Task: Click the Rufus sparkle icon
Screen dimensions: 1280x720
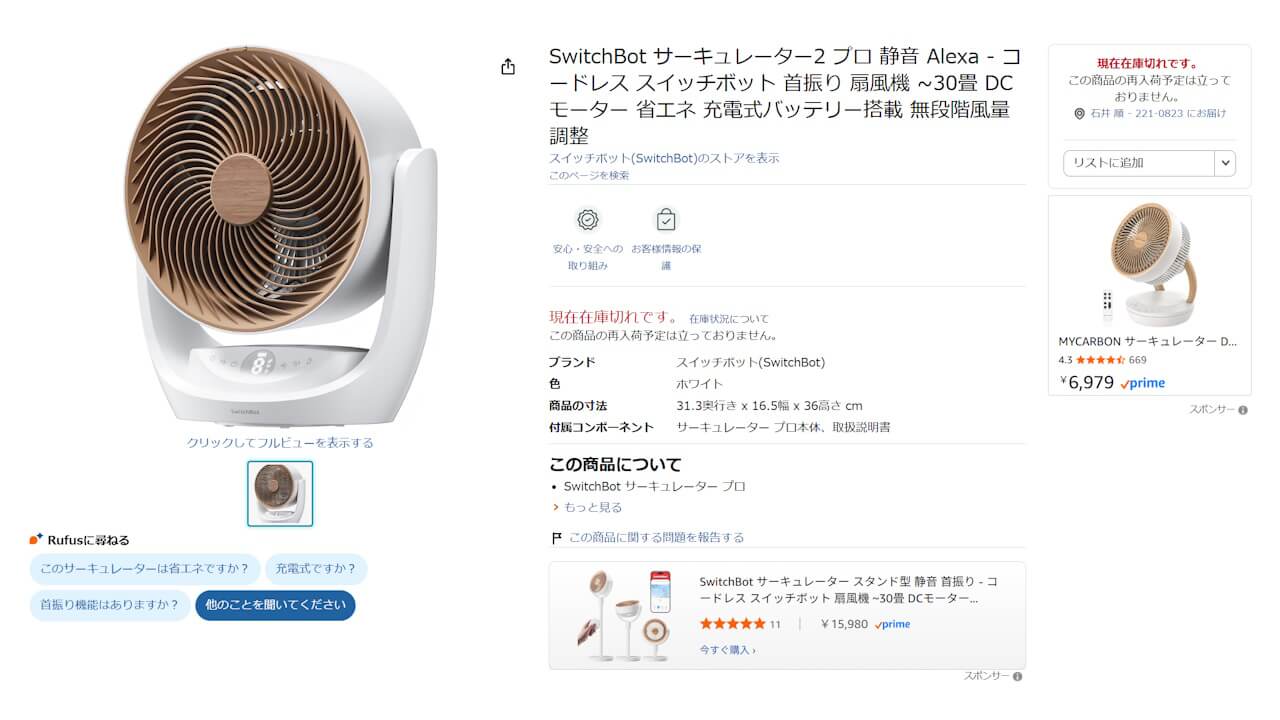Action: click(35, 540)
